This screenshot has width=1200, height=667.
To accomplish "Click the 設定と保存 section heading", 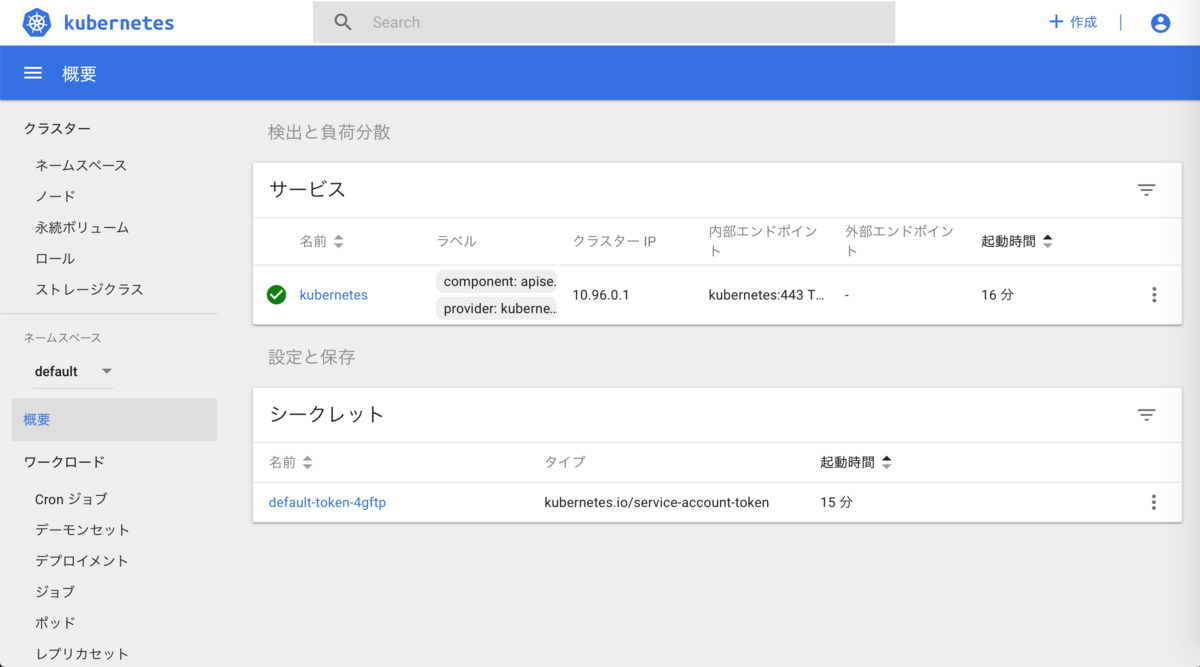I will 312,357.
